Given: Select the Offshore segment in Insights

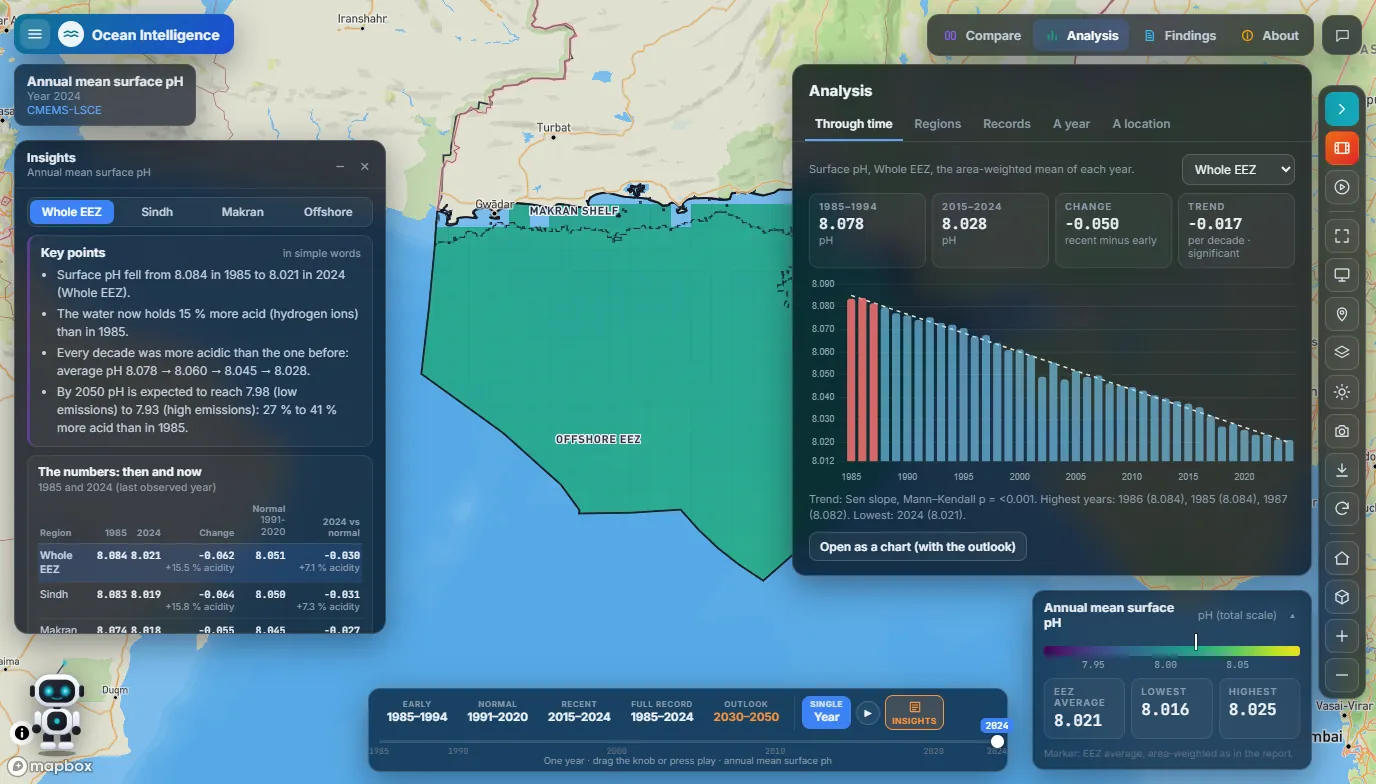Looking at the screenshot, I should click(x=328, y=212).
